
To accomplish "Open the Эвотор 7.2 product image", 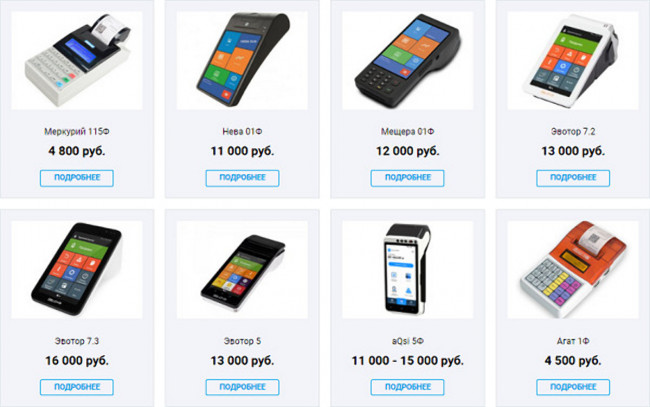I will 573,61.
